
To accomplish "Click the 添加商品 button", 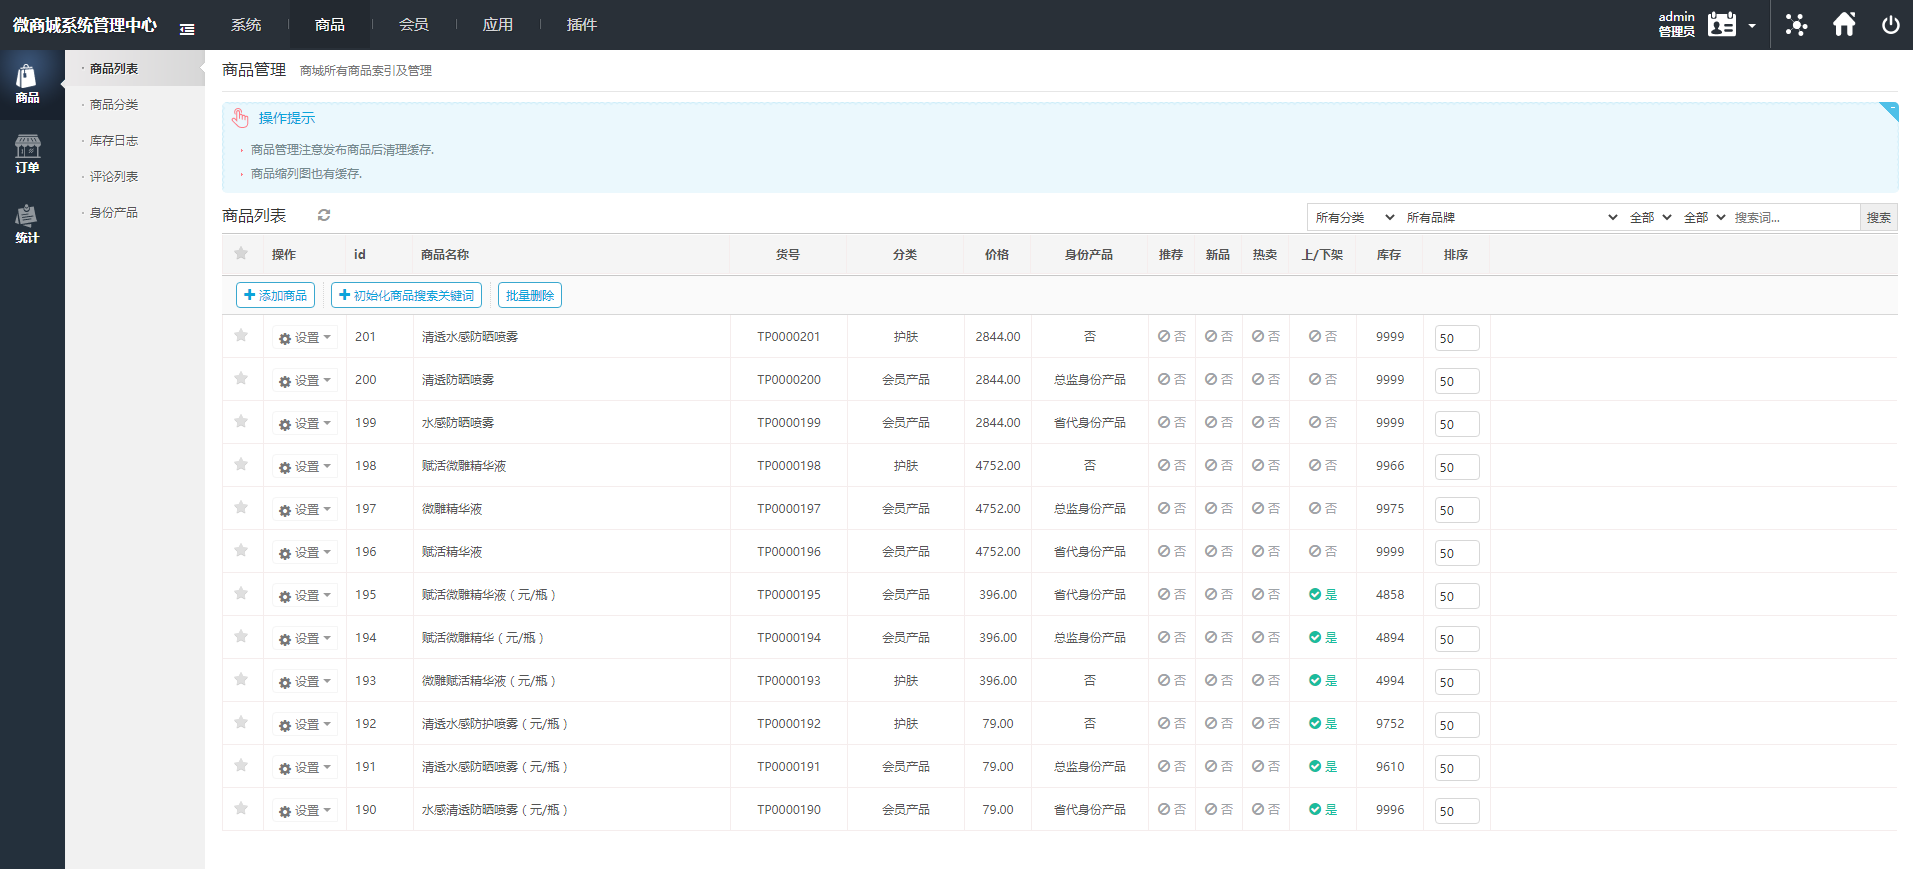I will click(275, 295).
